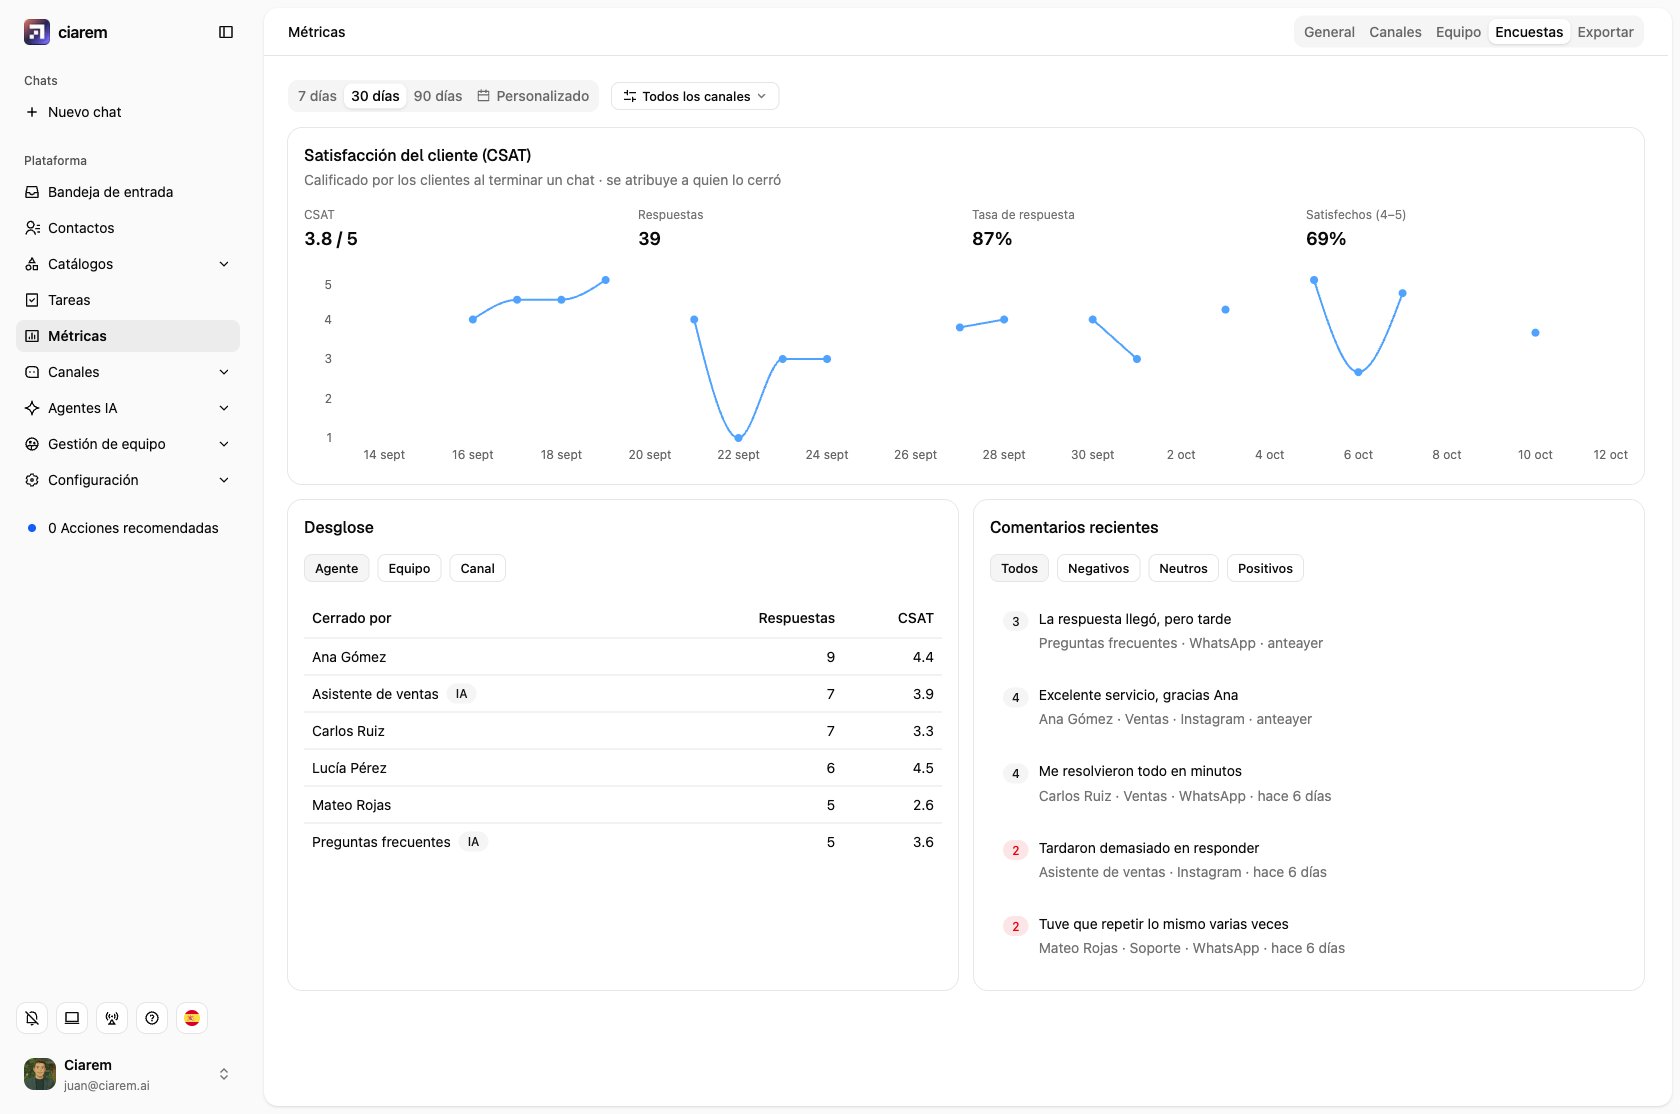The width and height of the screenshot is (1680, 1114).
Task: Select the 7 días range
Action: click(317, 96)
